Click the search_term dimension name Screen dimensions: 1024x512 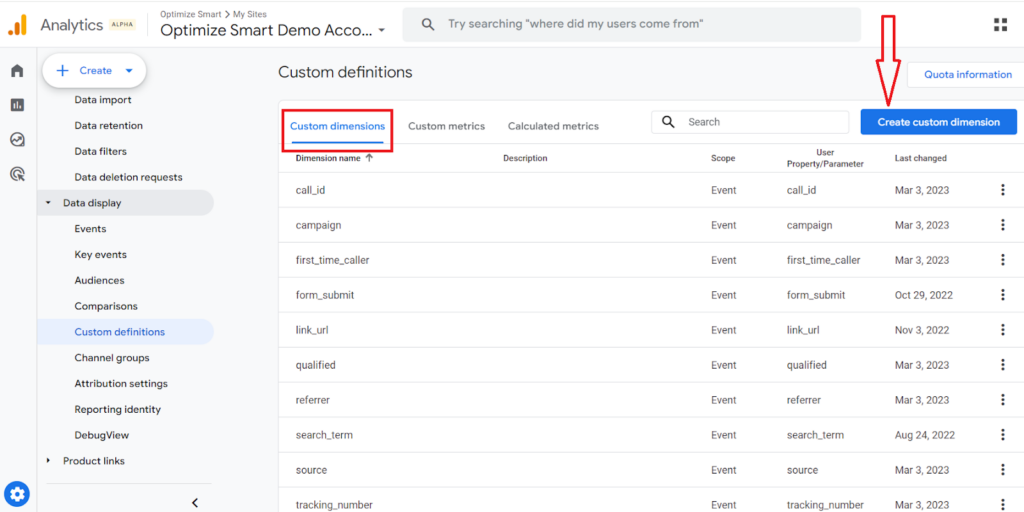pos(325,435)
